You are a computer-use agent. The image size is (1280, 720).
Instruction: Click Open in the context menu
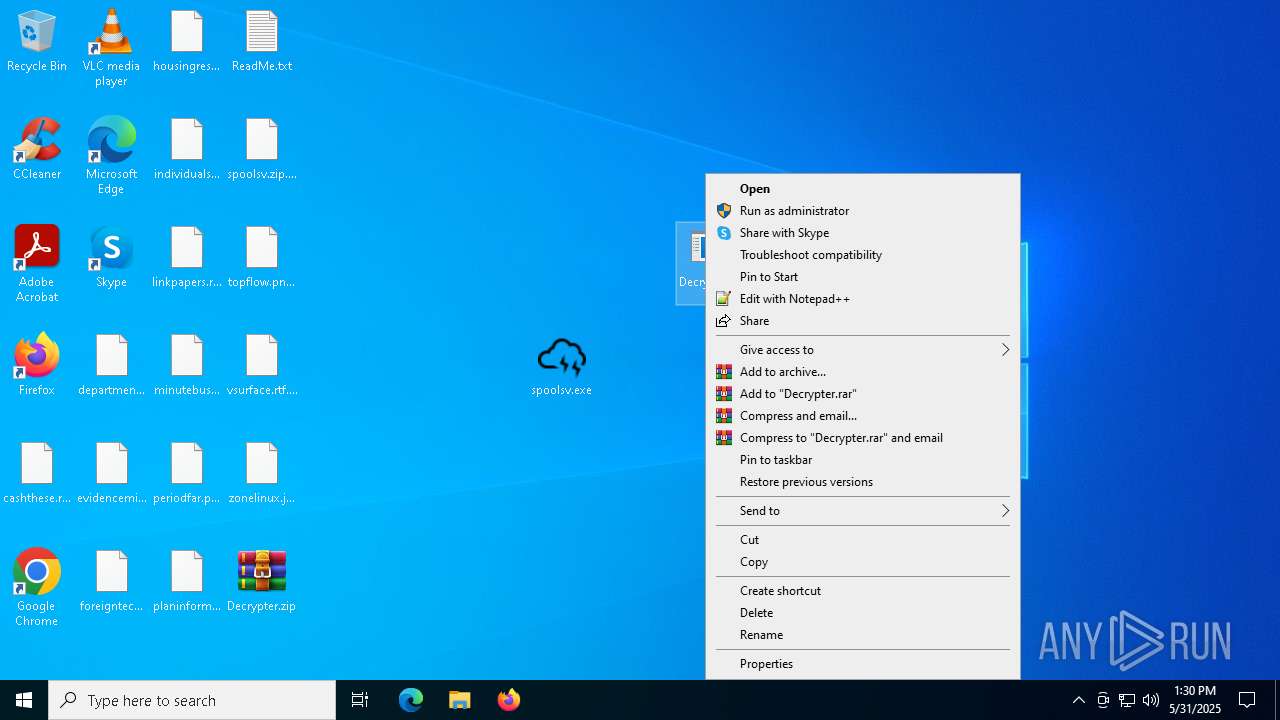[x=863, y=189]
